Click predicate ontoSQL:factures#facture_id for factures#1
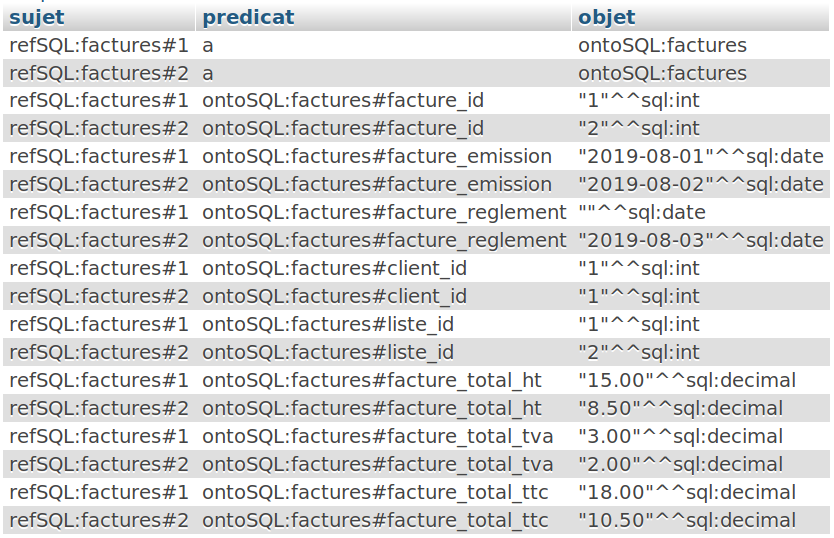 coord(343,101)
